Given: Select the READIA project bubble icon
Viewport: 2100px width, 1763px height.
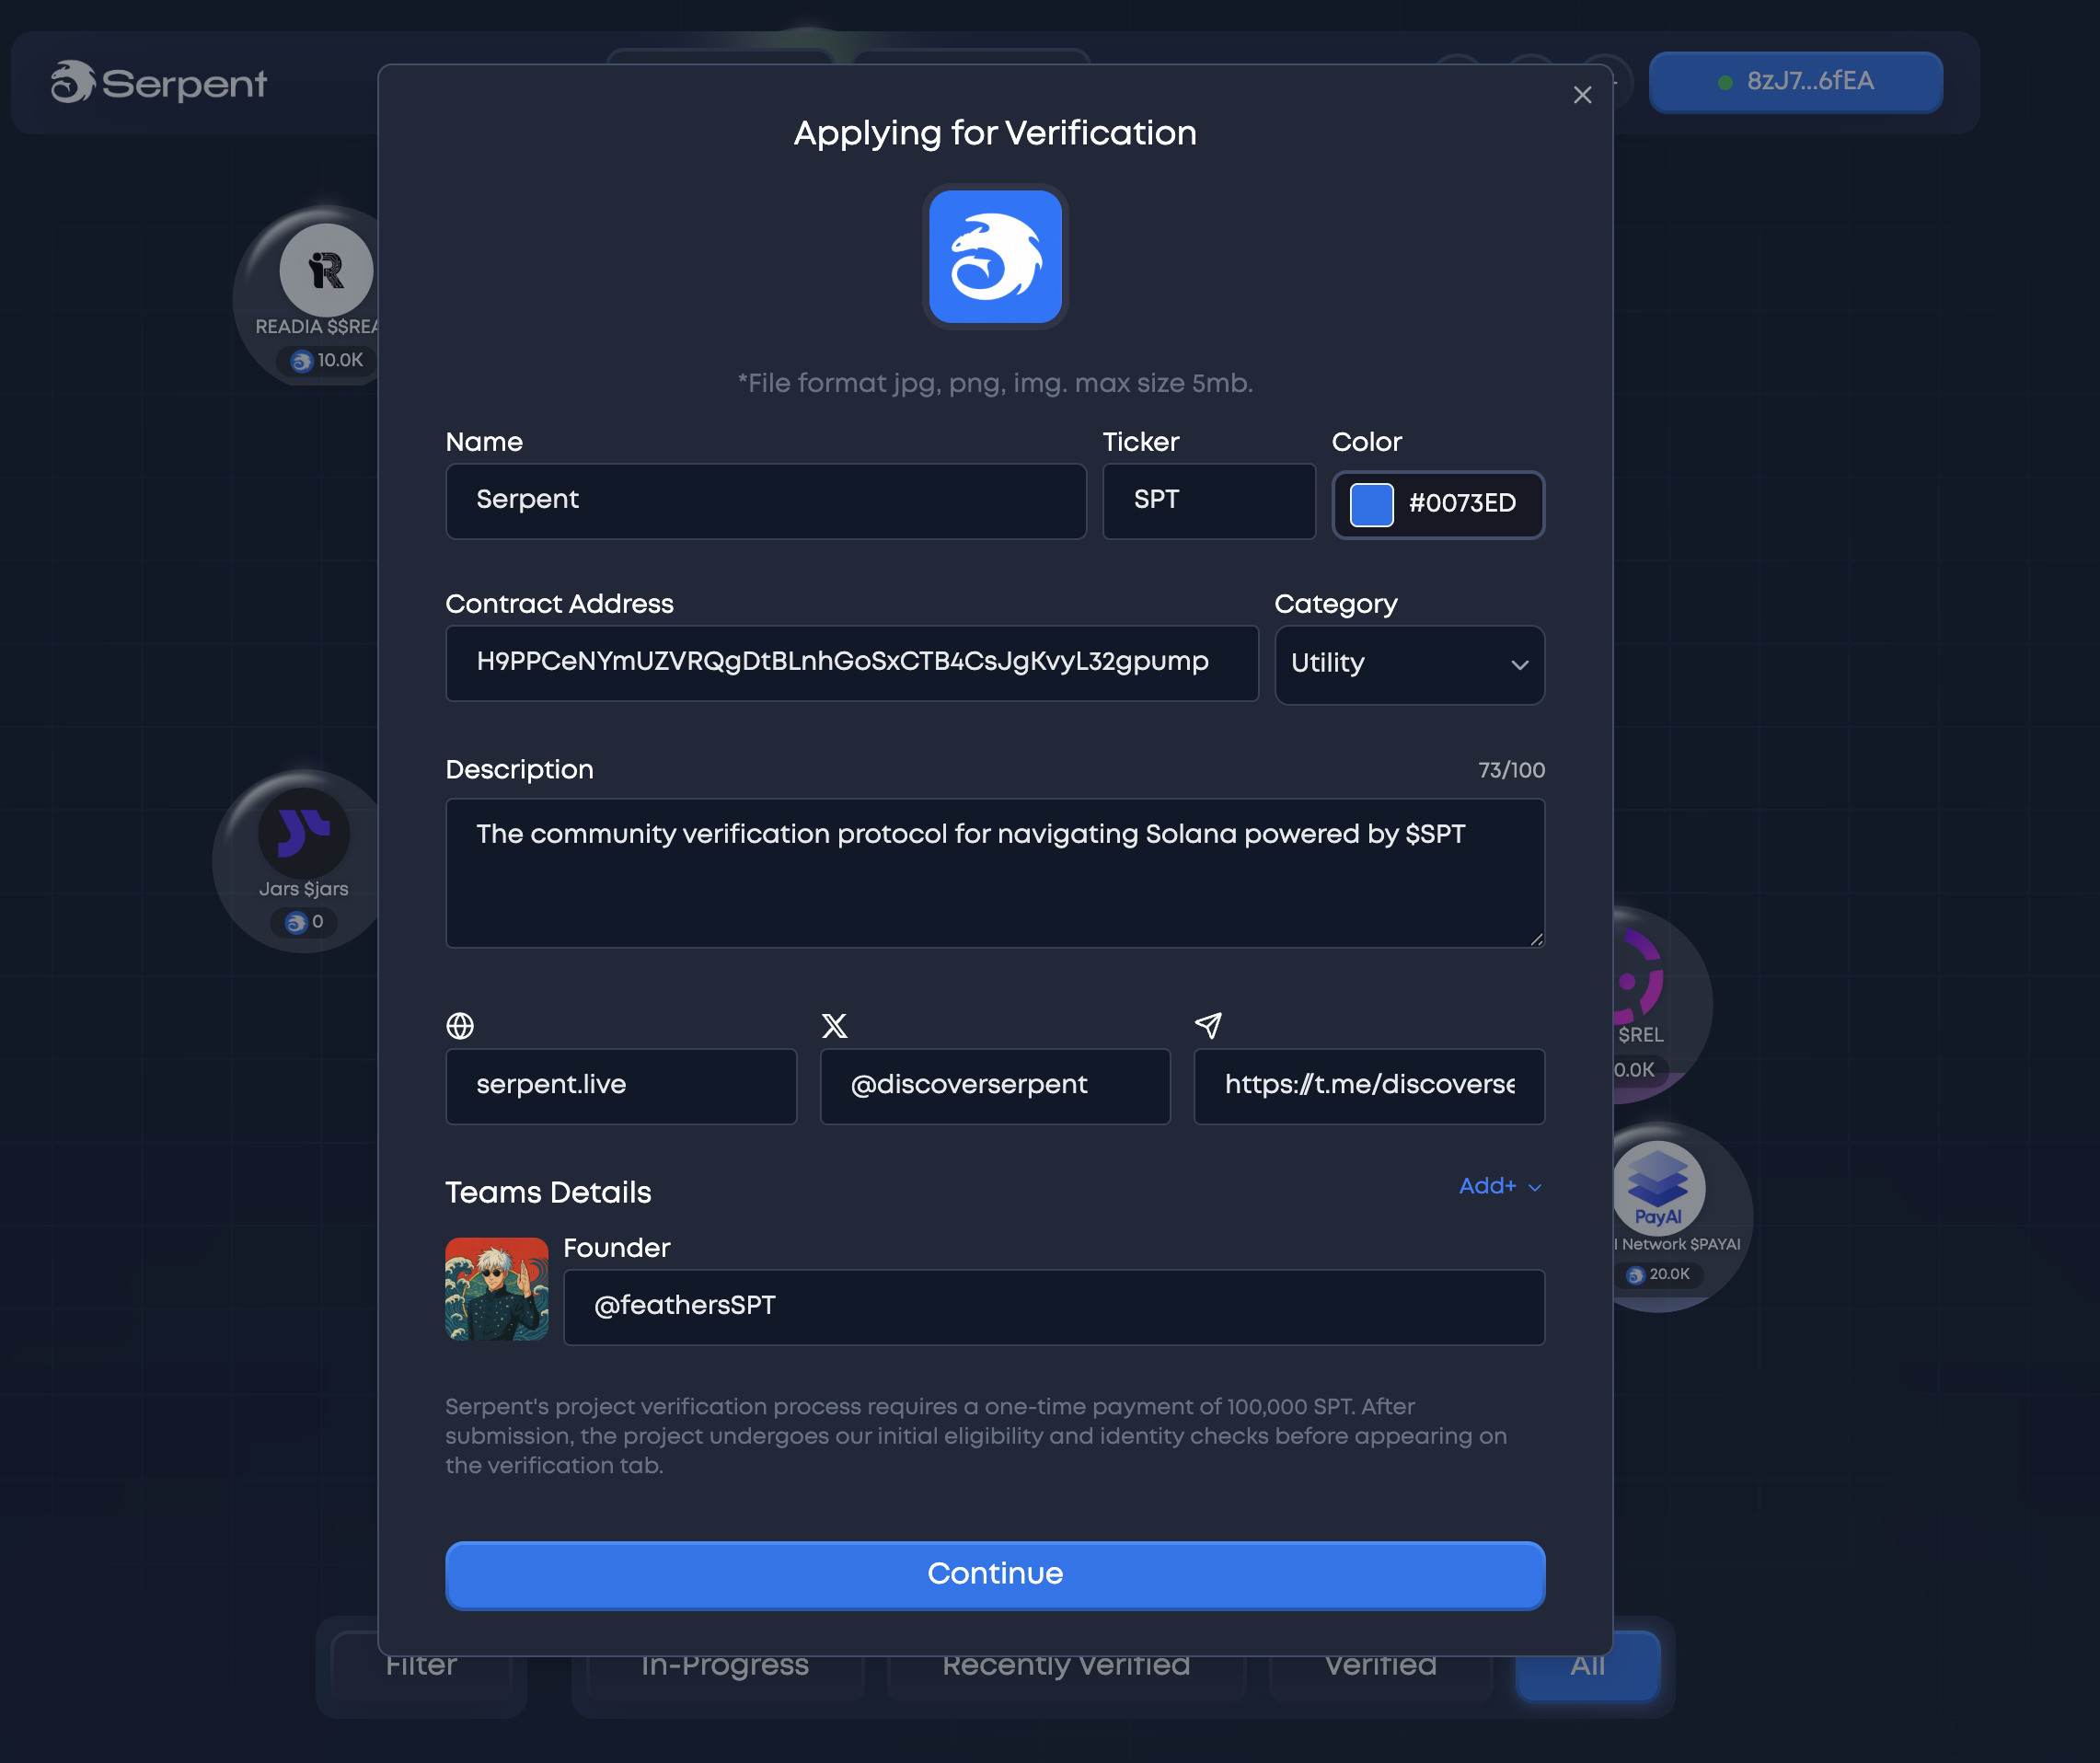Looking at the screenshot, I should (325, 270).
